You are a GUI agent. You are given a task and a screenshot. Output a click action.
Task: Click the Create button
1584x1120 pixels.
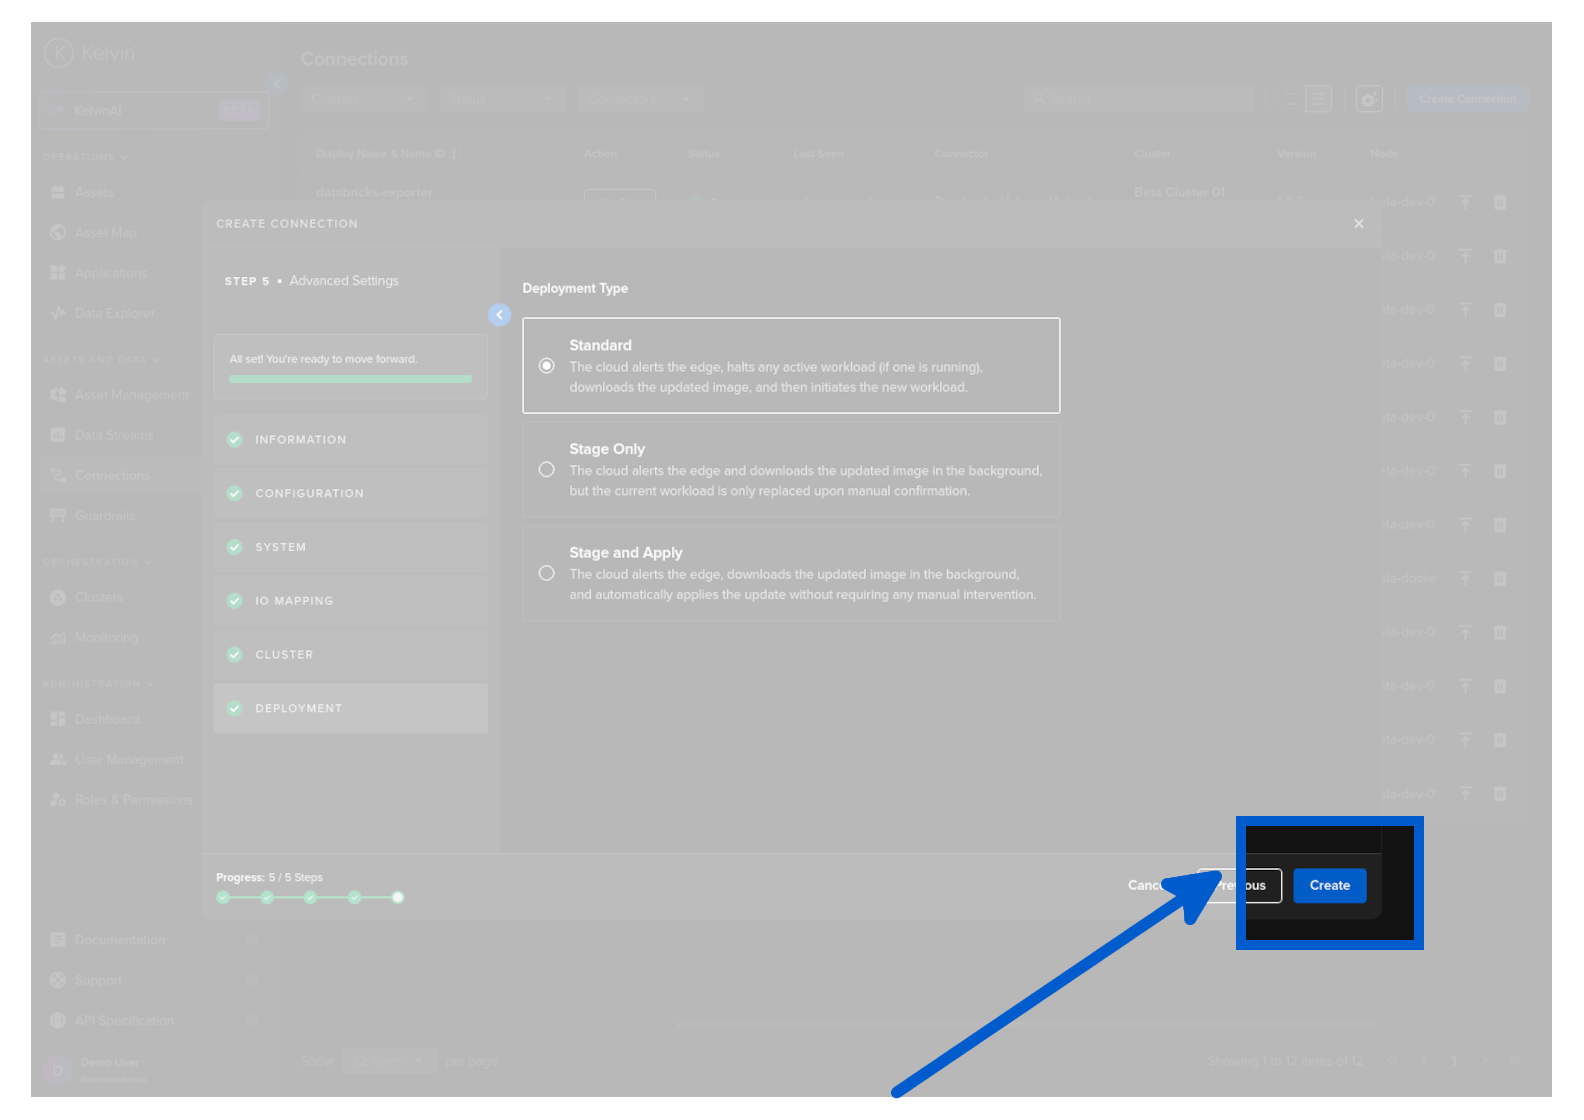[x=1329, y=885]
